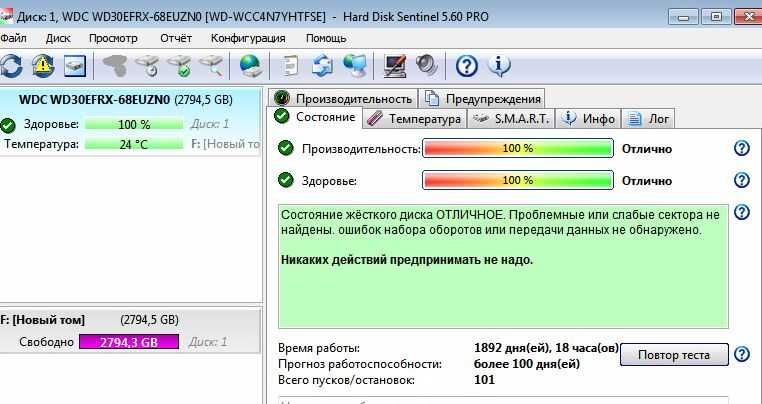Viewport: 762px width, 404px height.
Task: Open the Помощь menu
Action: 326,38
